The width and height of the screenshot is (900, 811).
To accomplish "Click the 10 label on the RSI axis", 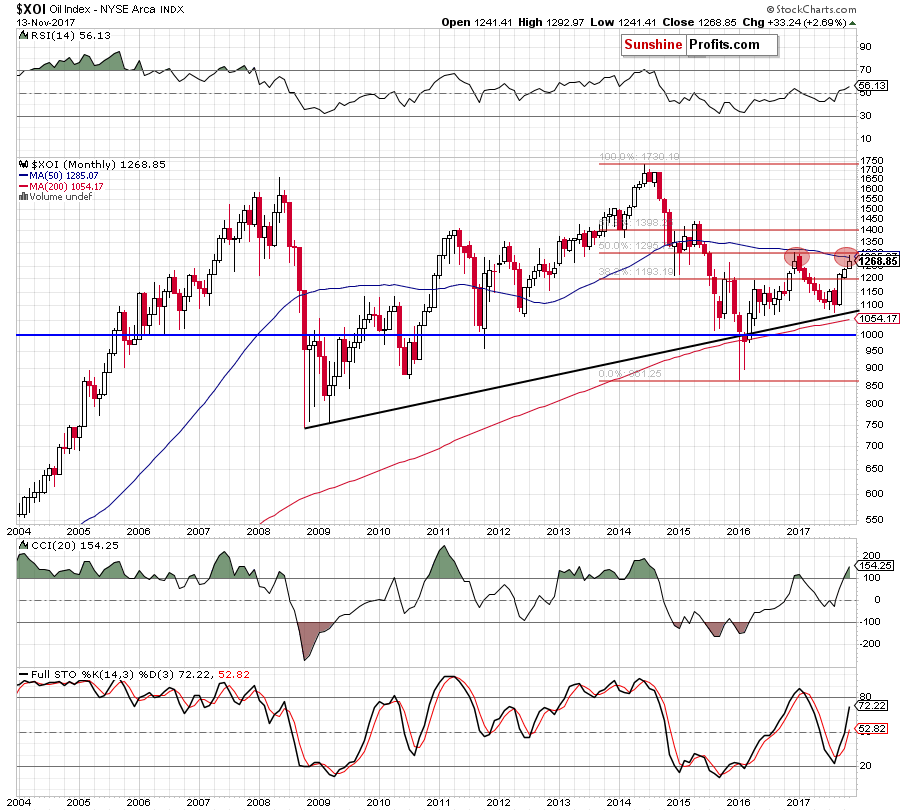I will point(865,139).
